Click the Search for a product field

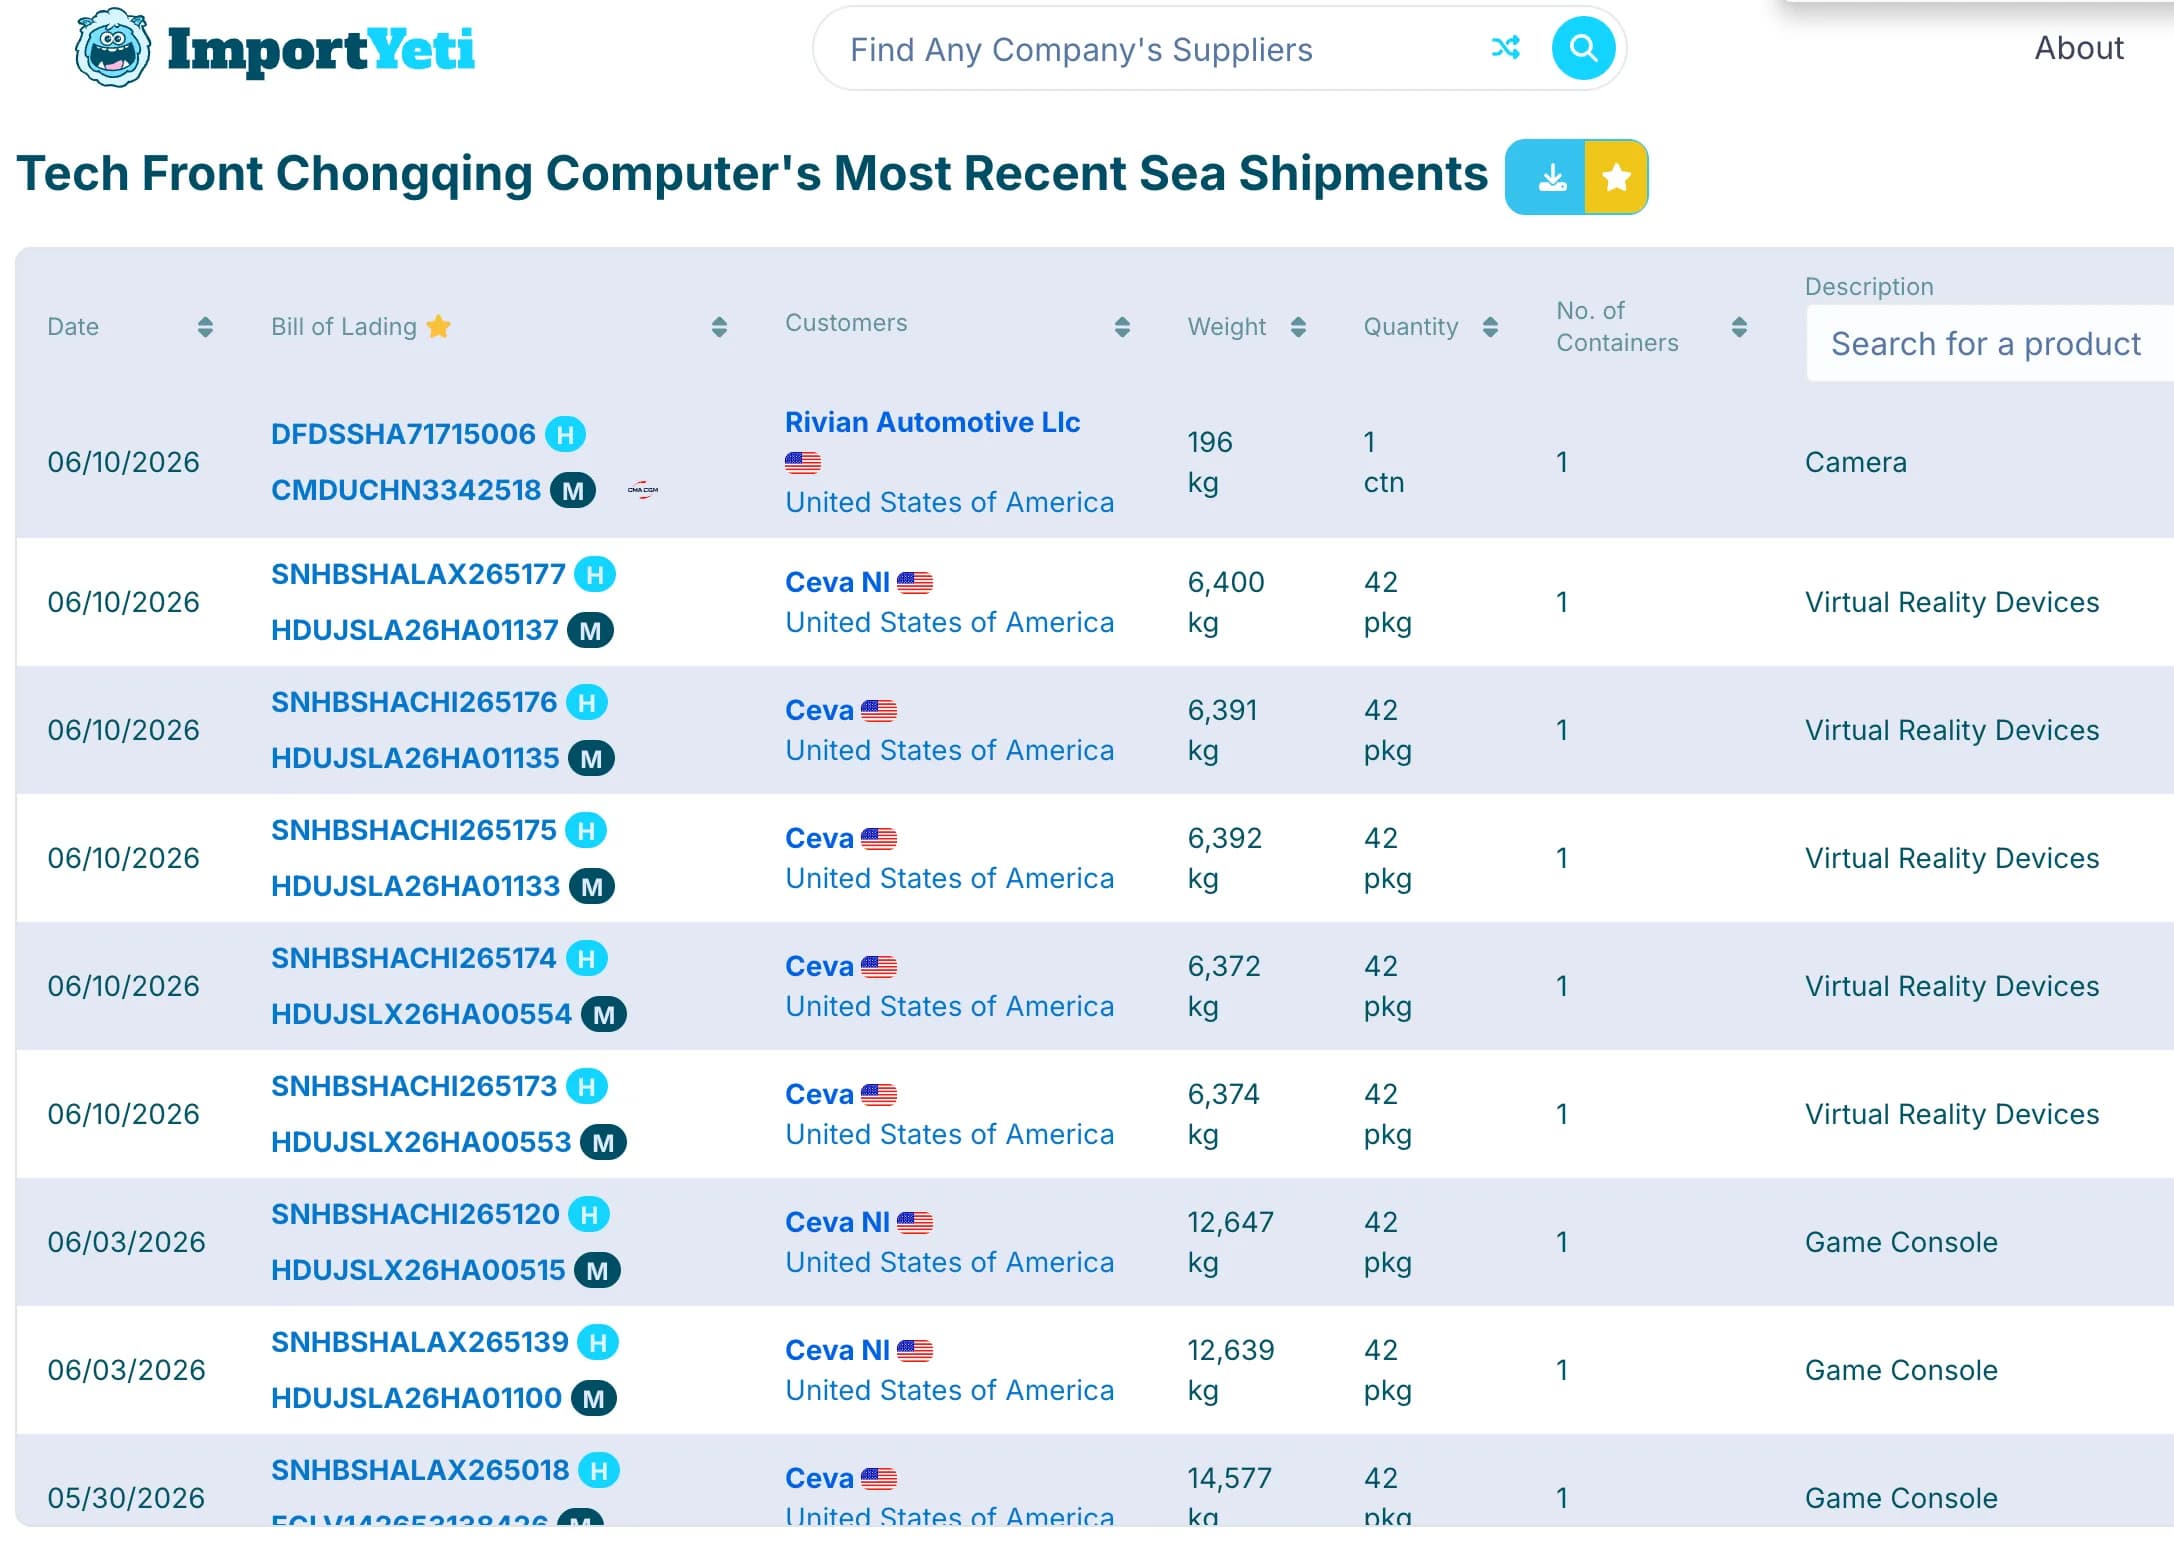(1990, 343)
